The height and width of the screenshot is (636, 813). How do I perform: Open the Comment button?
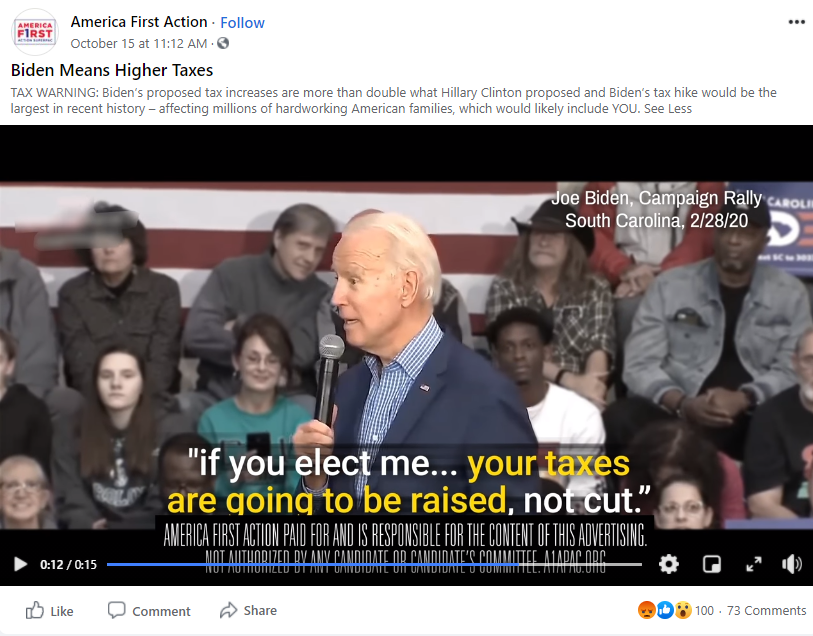[149, 611]
